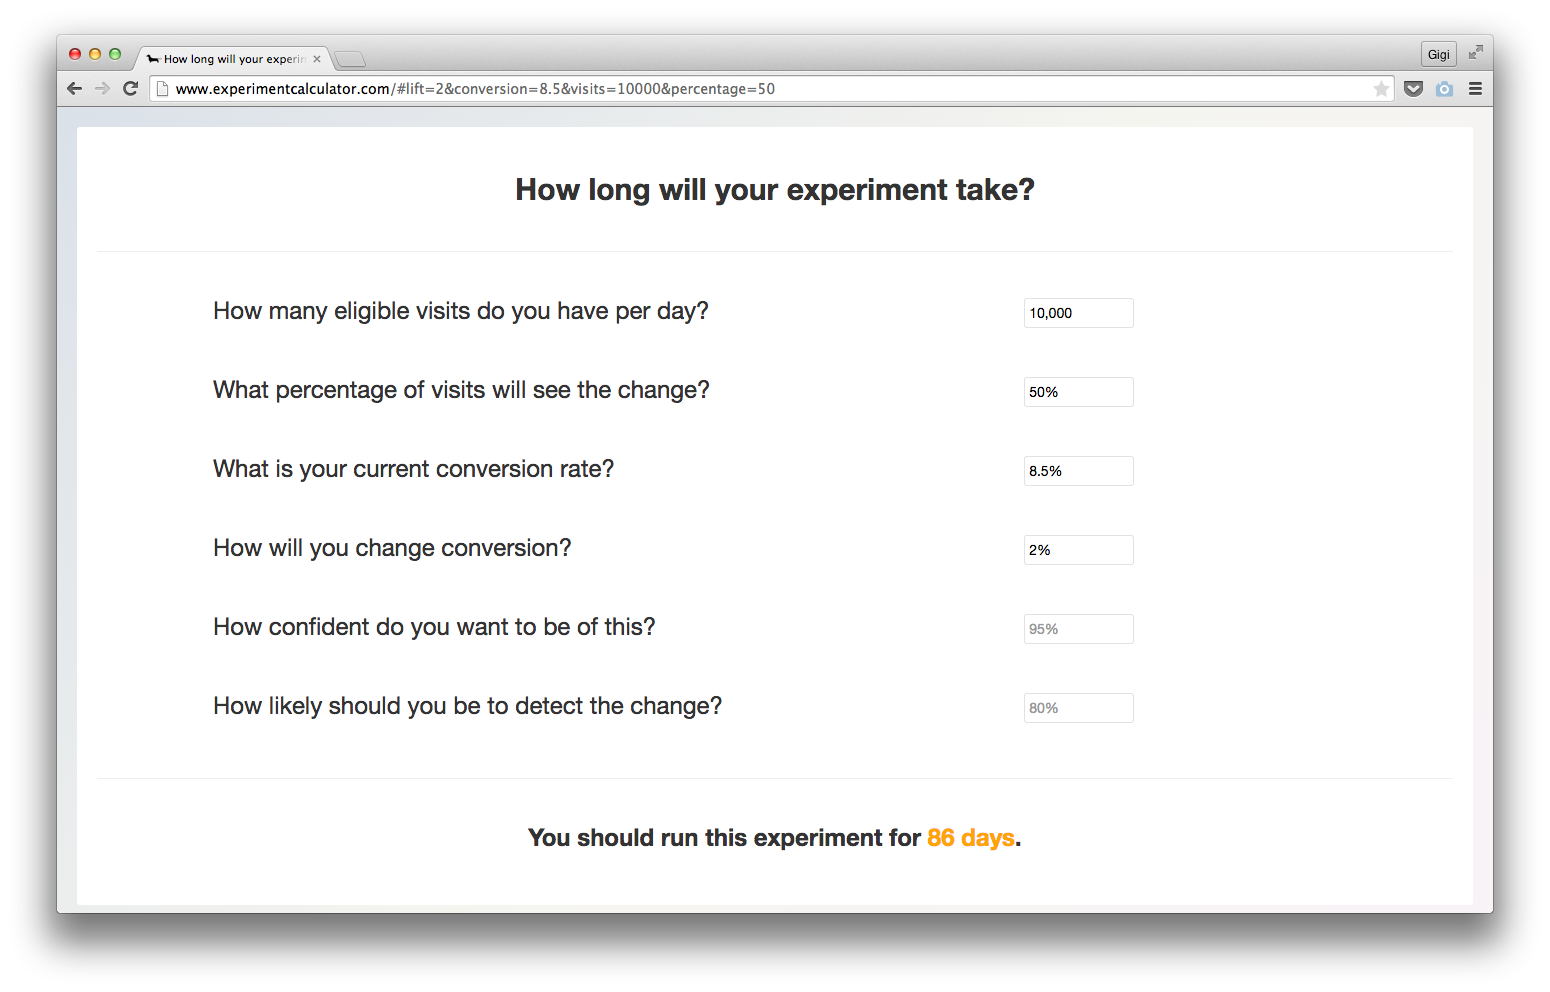
Task: Click the eligible visits per day field
Action: click(1078, 313)
